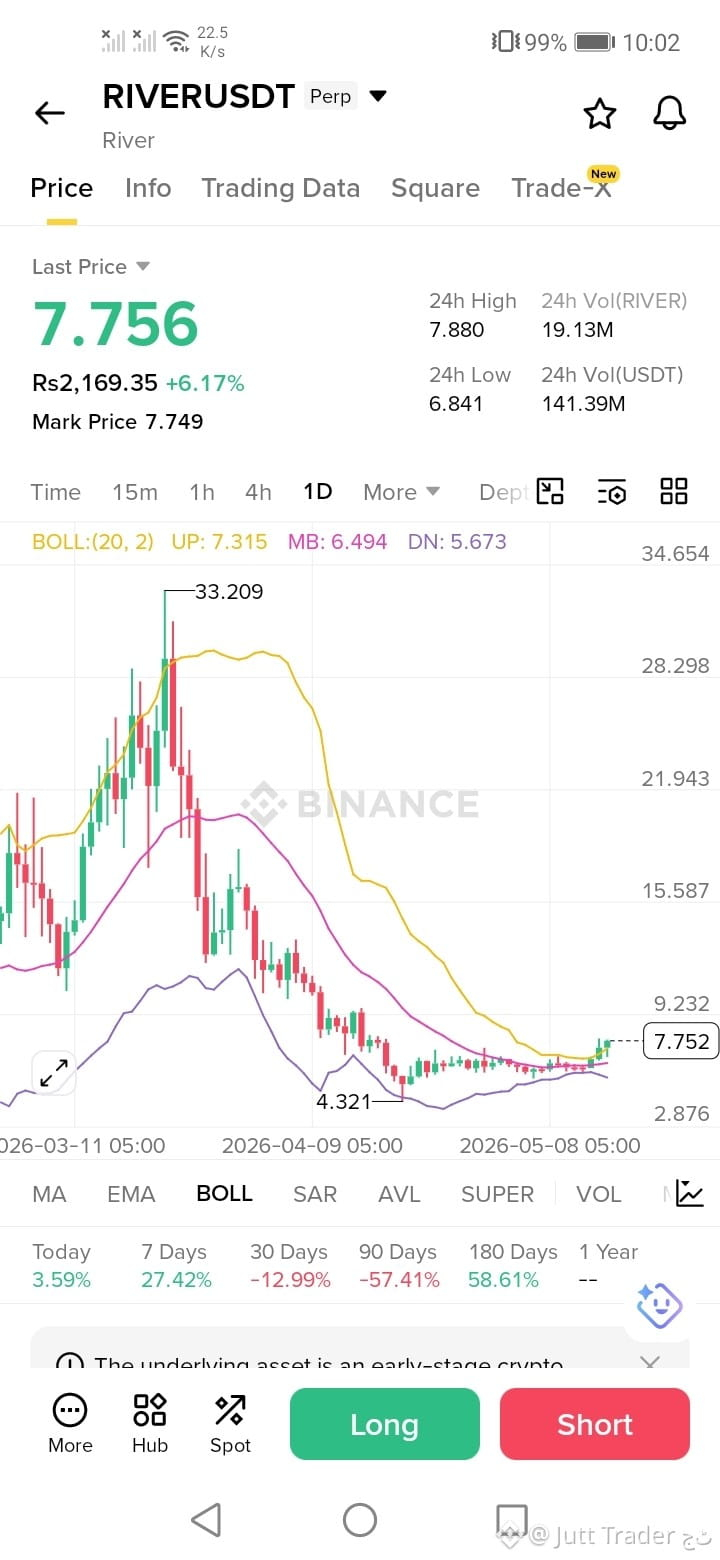Toggle the BOLL indicator
The image size is (720, 1560).
(224, 1194)
